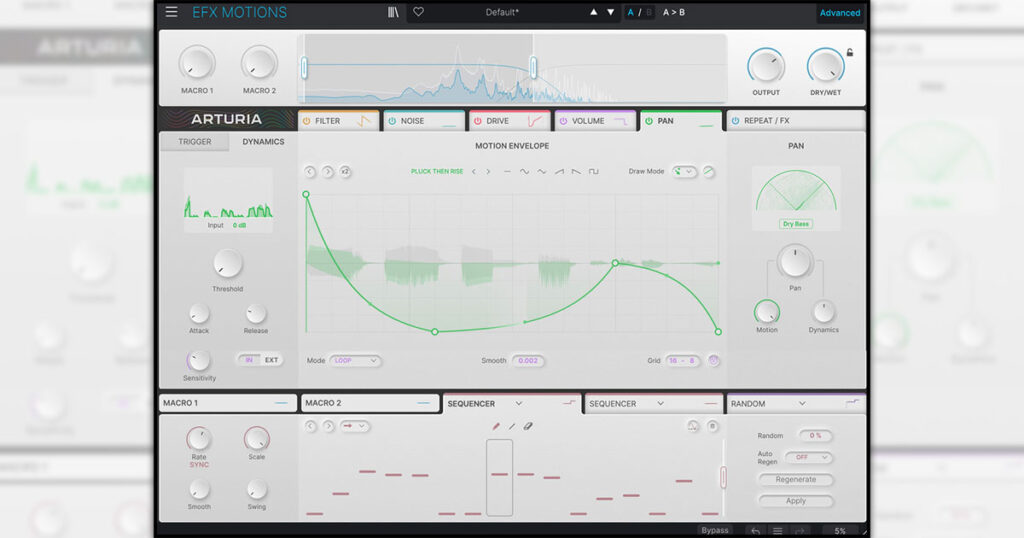Open the preset library browser icon
The height and width of the screenshot is (538, 1024).
click(393, 12)
